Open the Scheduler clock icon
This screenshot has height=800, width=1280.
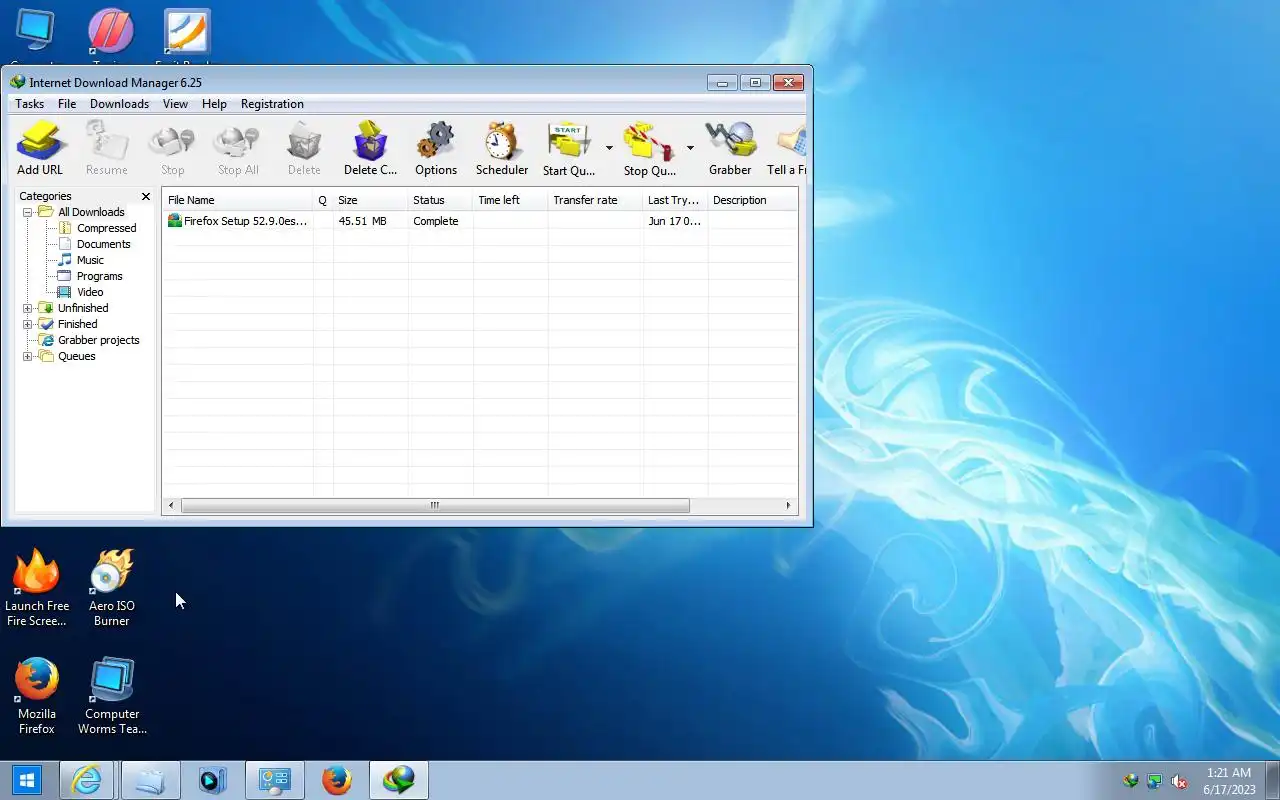(502, 148)
